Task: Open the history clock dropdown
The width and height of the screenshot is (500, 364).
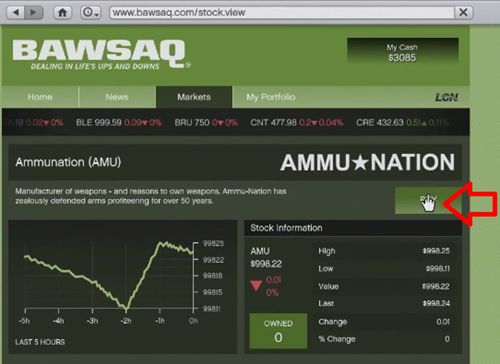Action: click(x=91, y=13)
